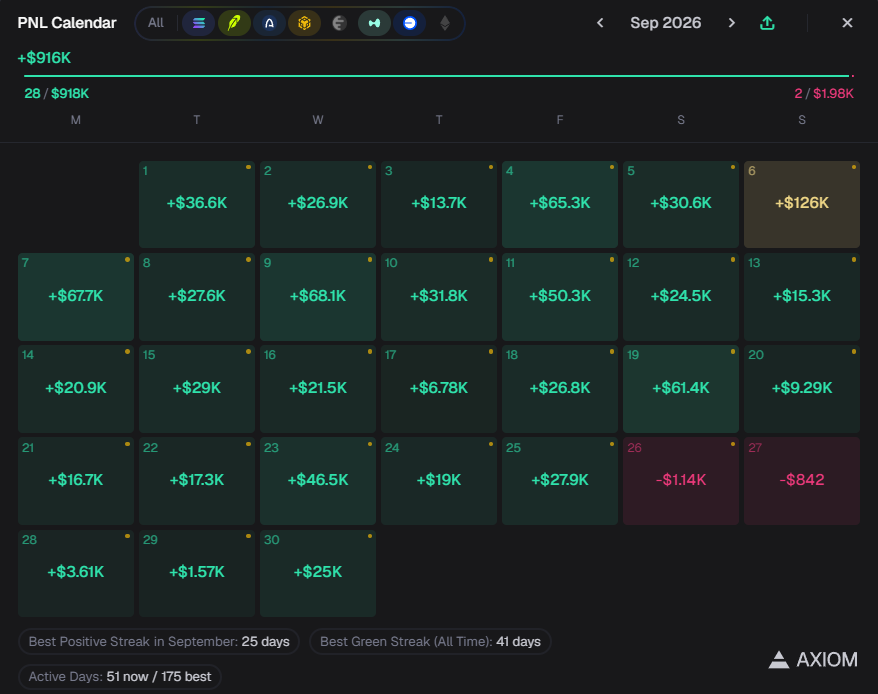The height and width of the screenshot is (694, 878).
Task: Open day 14 cell showing +$20.9K
Action: click(x=76, y=389)
